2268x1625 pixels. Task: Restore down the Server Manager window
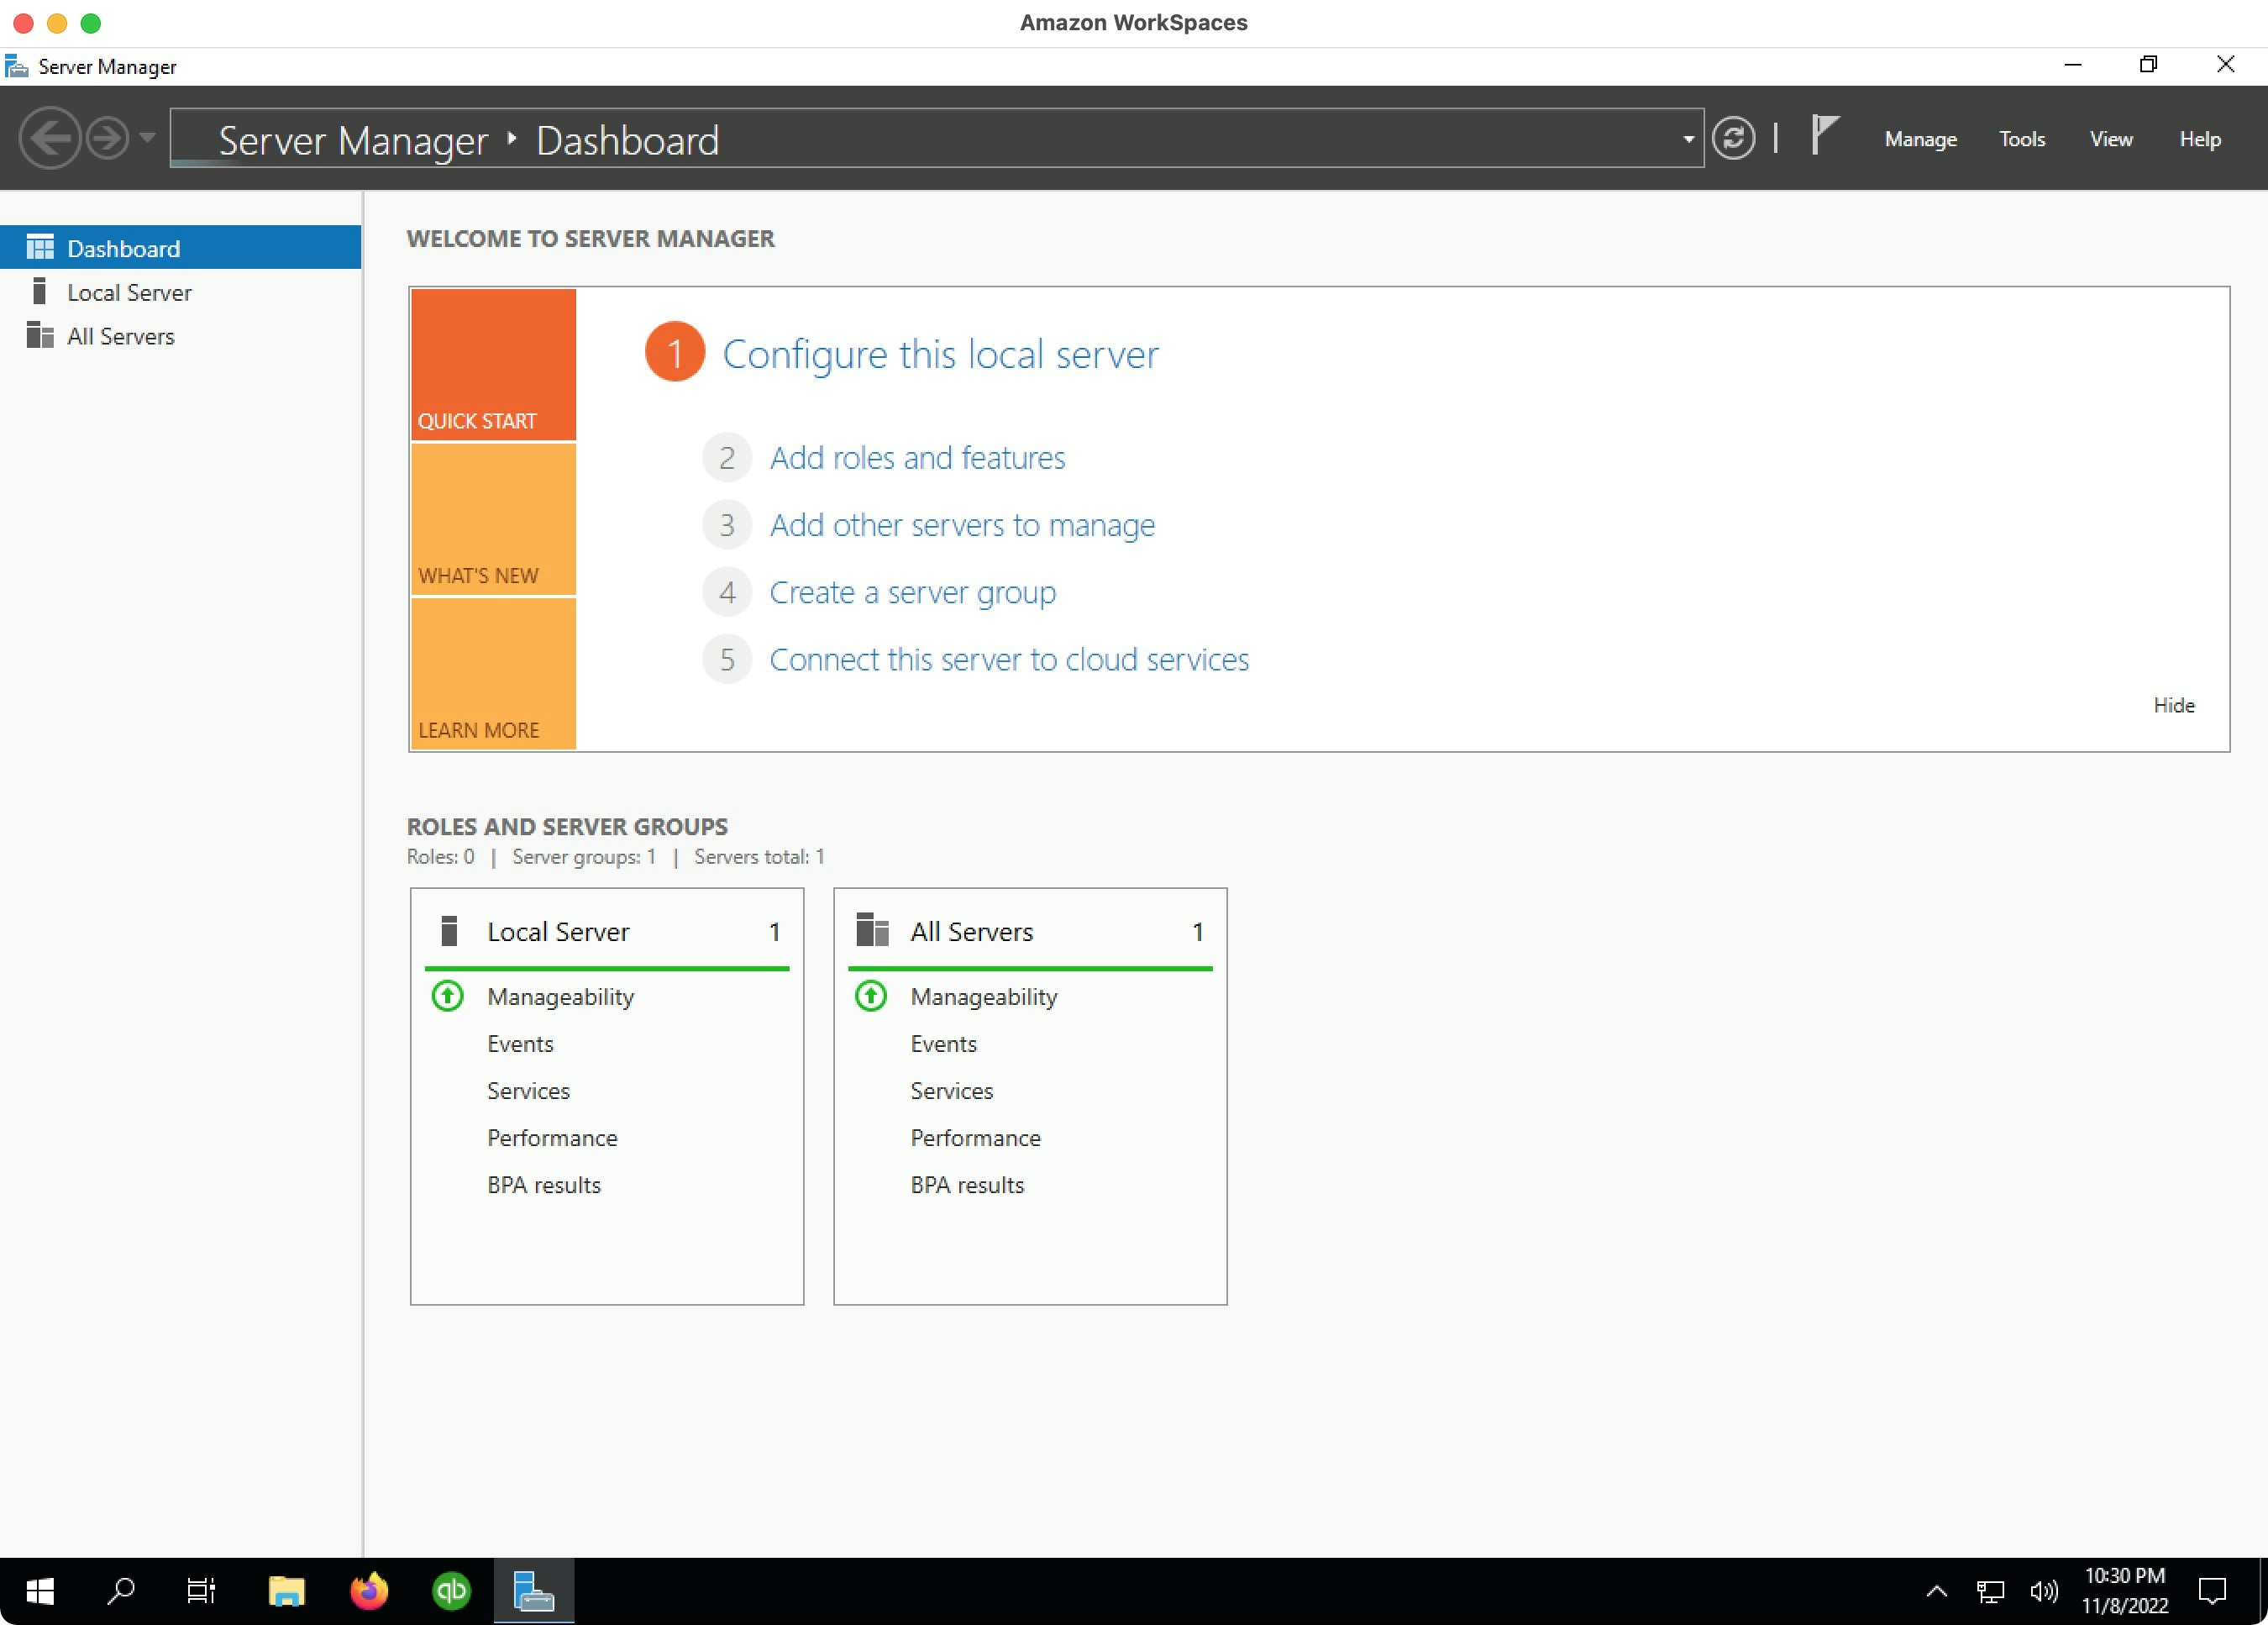click(2148, 65)
